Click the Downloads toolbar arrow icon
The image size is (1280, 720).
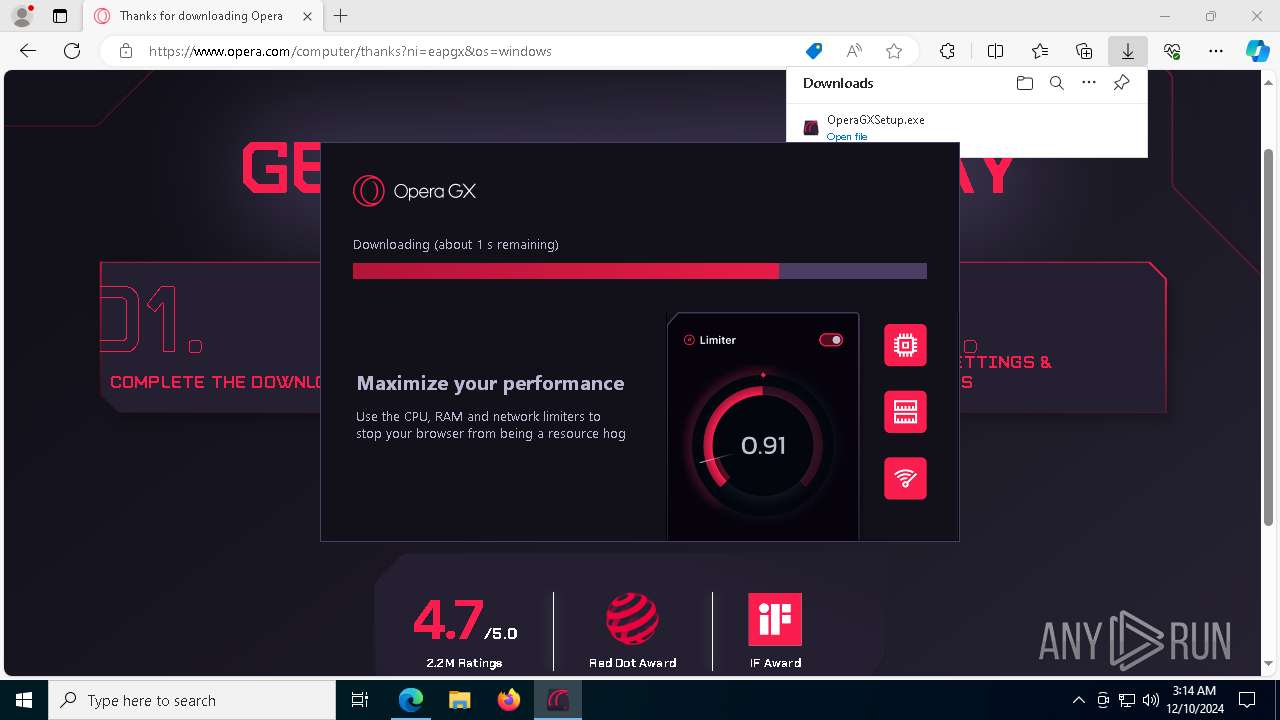coord(1128,51)
